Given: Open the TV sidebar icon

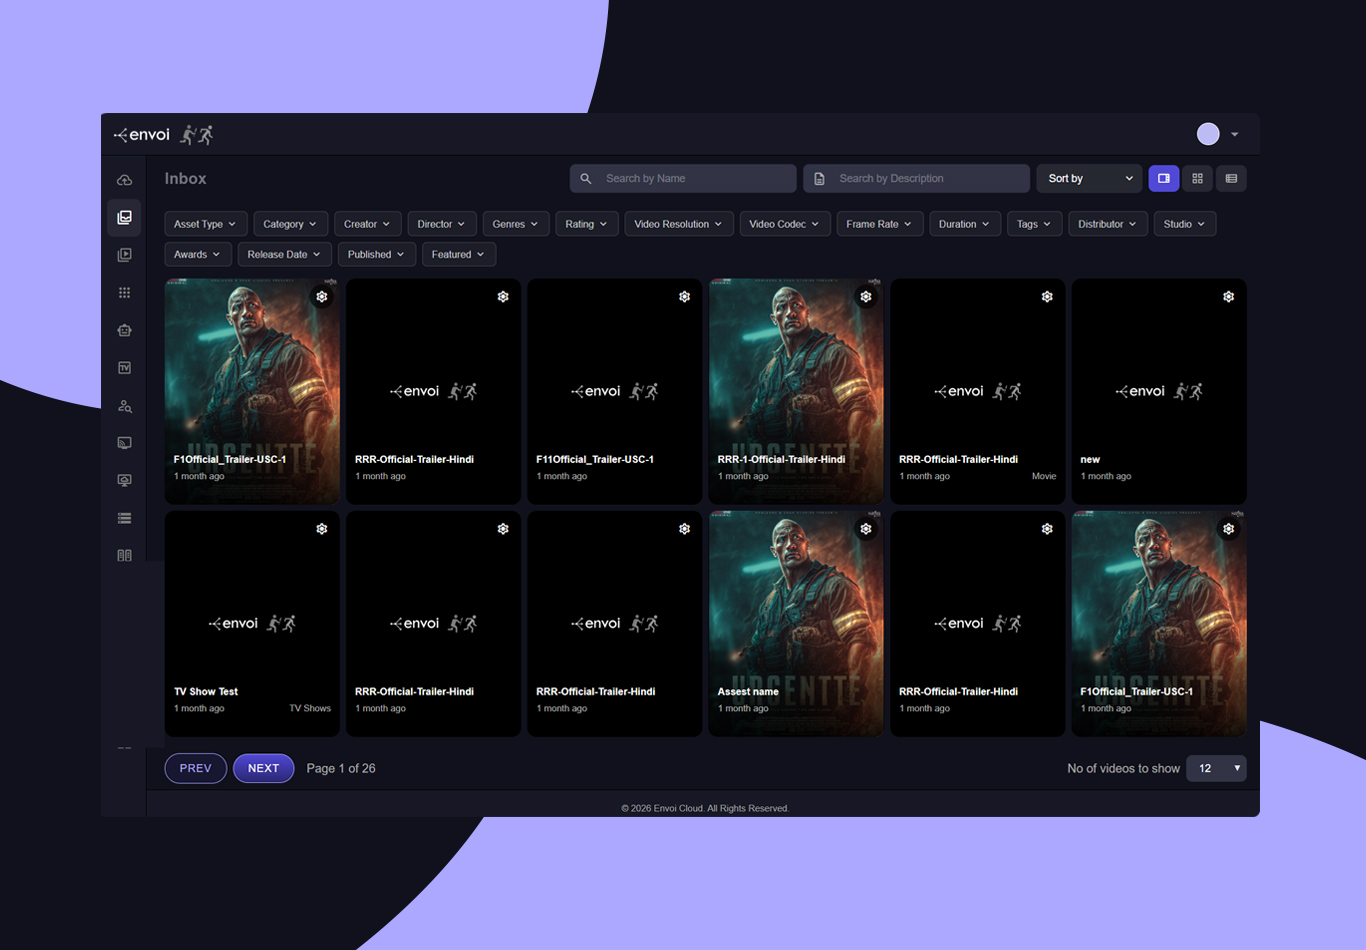Looking at the screenshot, I should point(124,368).
